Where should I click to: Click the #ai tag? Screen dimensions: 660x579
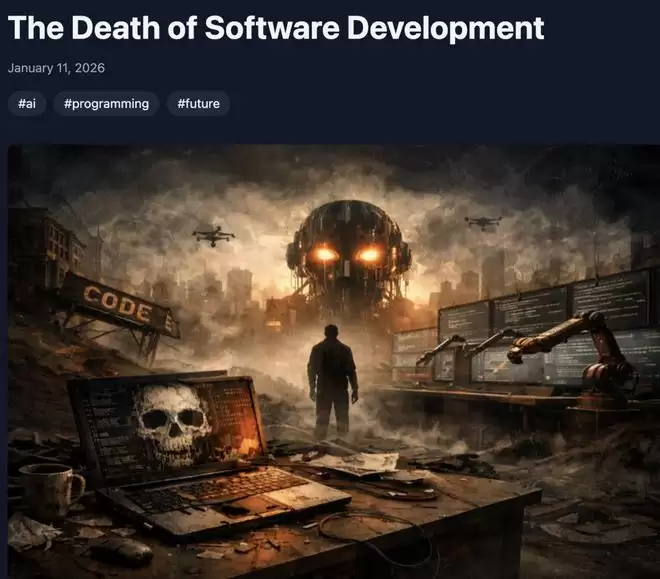click(27, 103)
